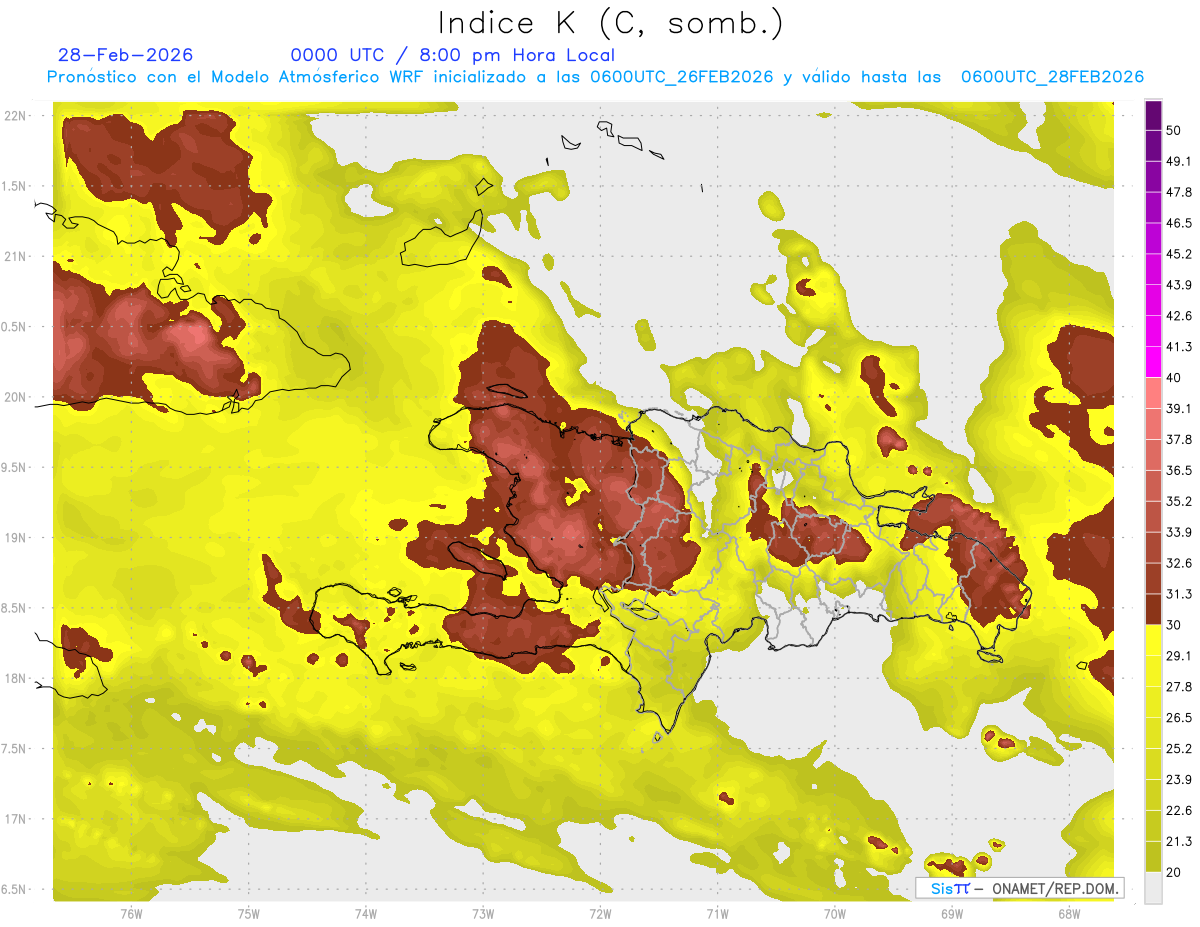Click the '22N' latitude label
The height and width of the screenshot is (927, 1200).
click(15, 116)
